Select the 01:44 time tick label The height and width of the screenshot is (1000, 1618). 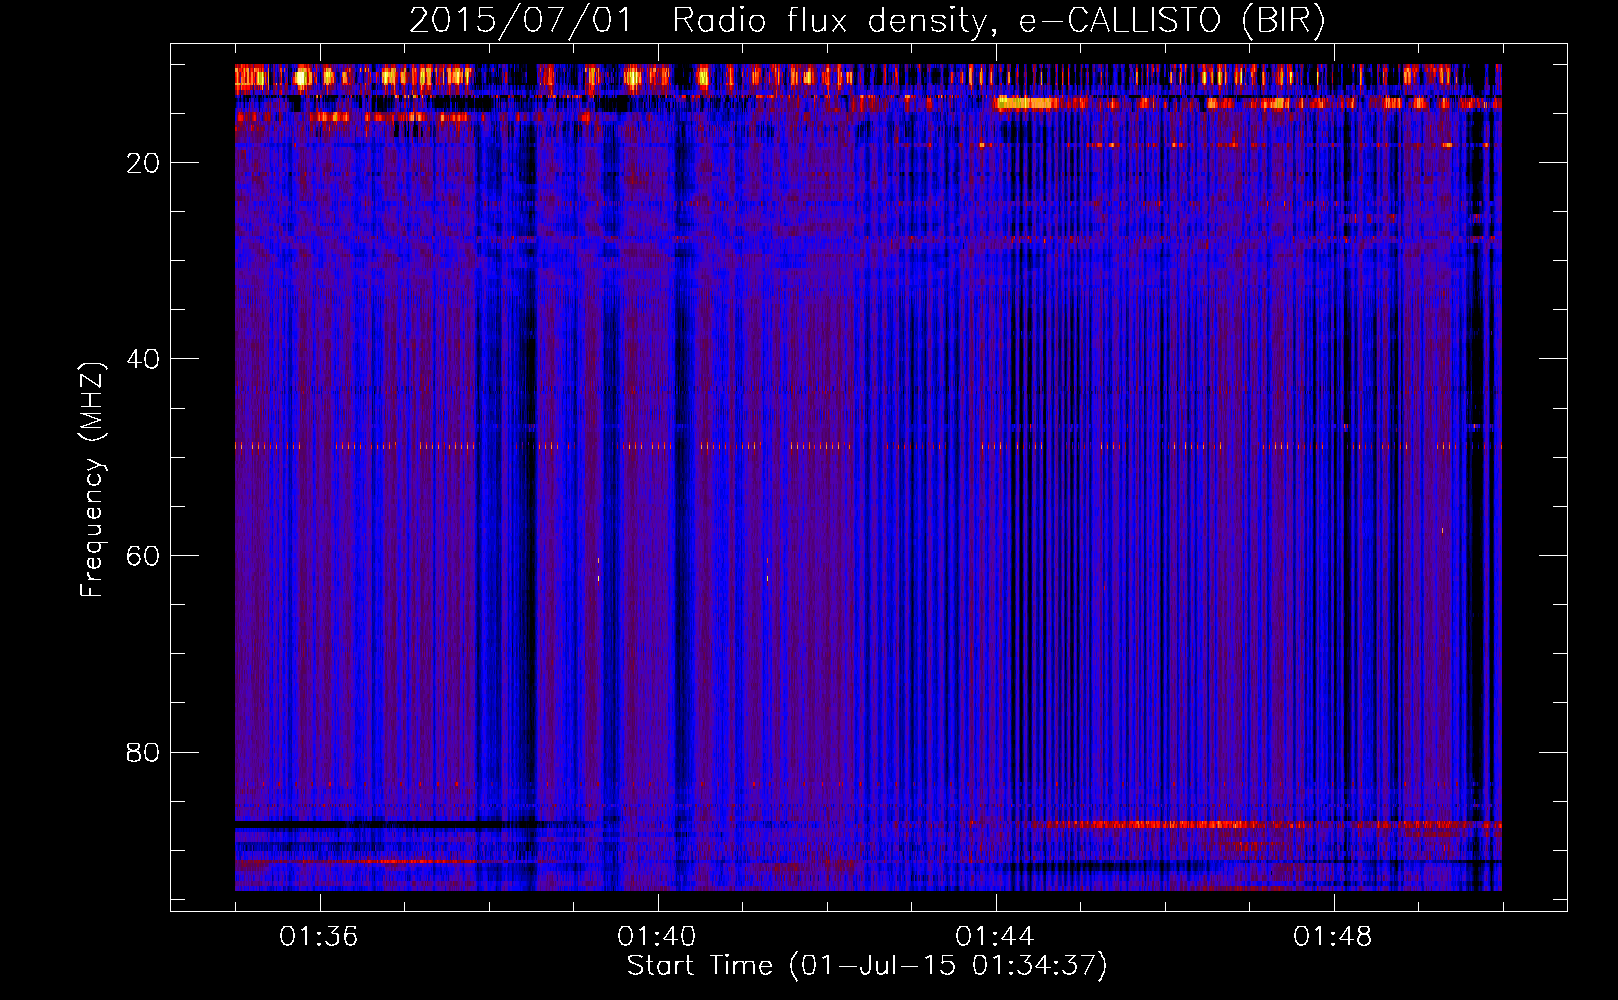click(995, 937)
